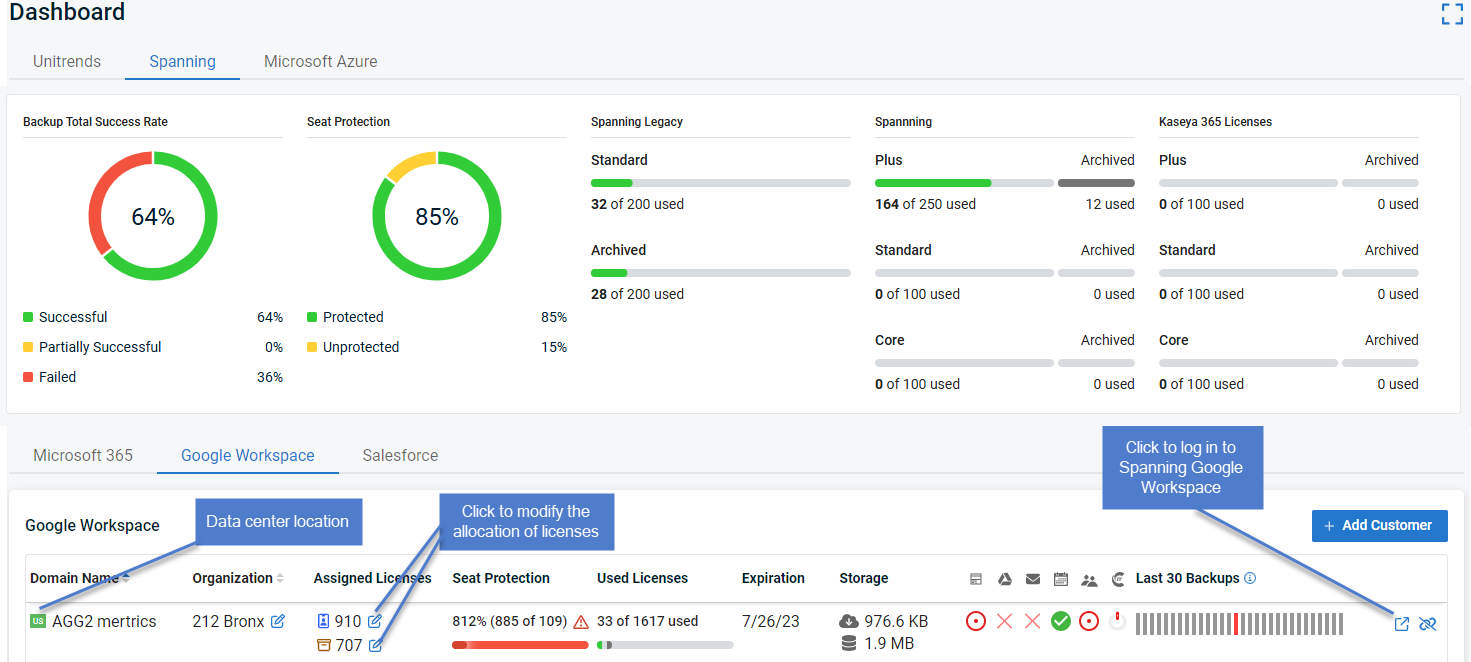Click the 1.9 MB storage value
The height and width of the screenshot is (662, 1471).
click(x=889, y=644)
